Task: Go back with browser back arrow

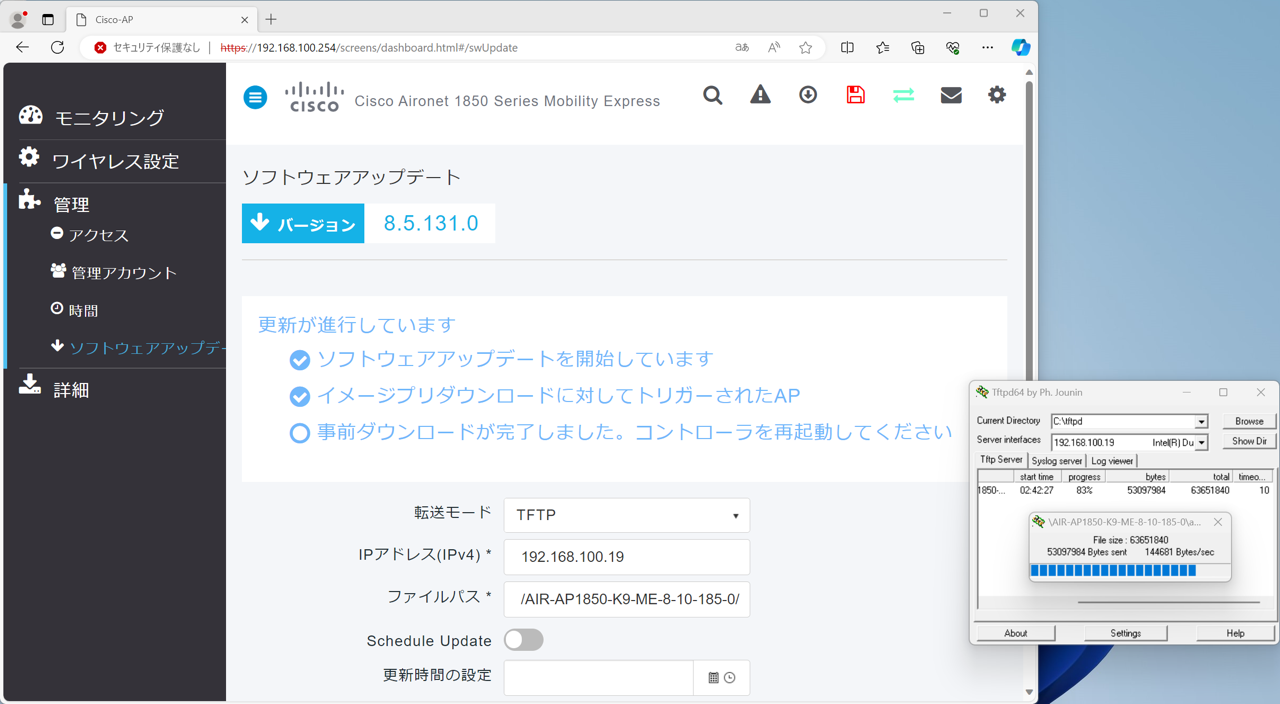Action: (22, 47)
